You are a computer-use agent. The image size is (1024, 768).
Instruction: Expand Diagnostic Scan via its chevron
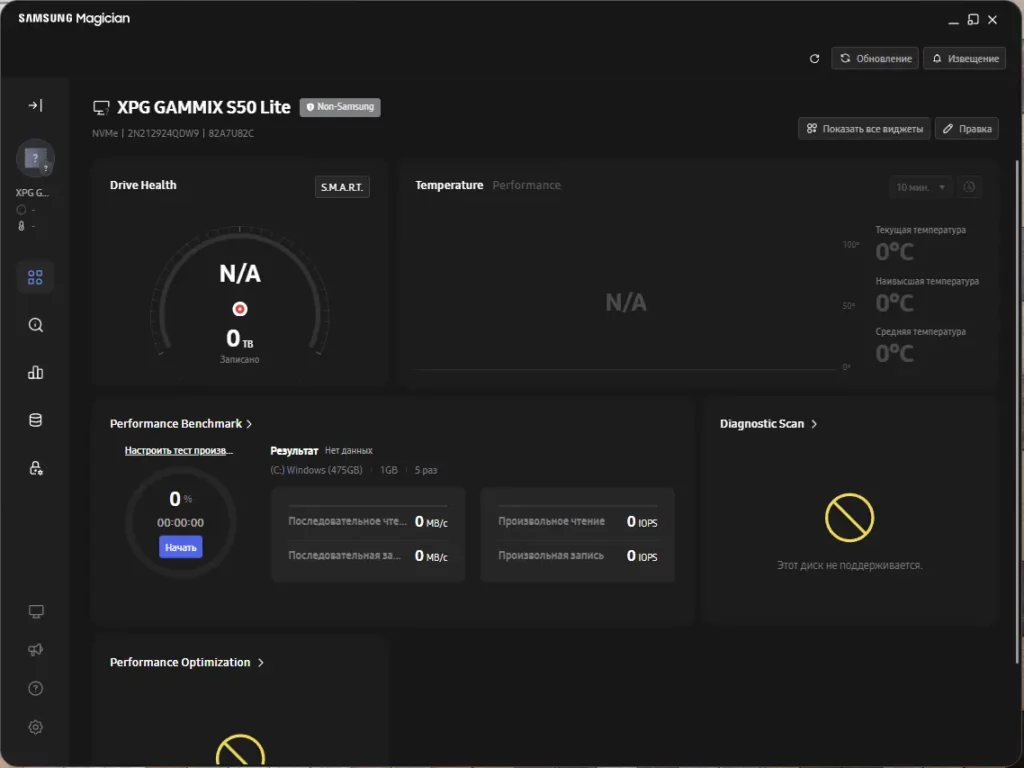814,424
